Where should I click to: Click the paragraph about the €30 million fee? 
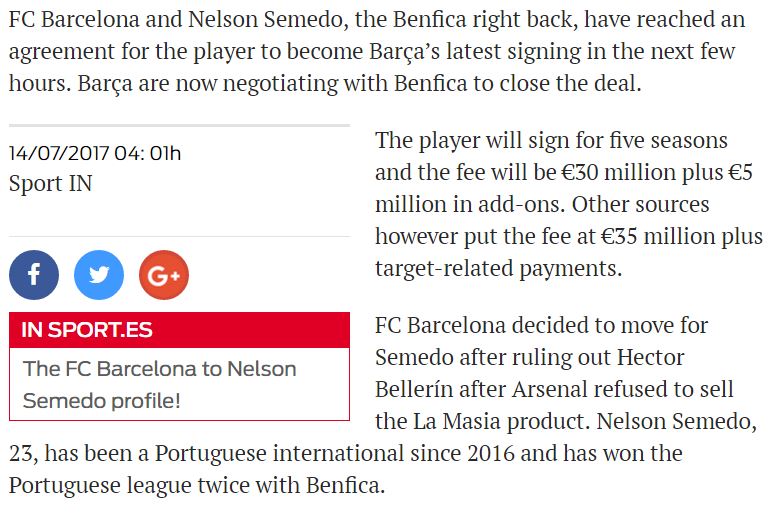[x=569, y=204]
